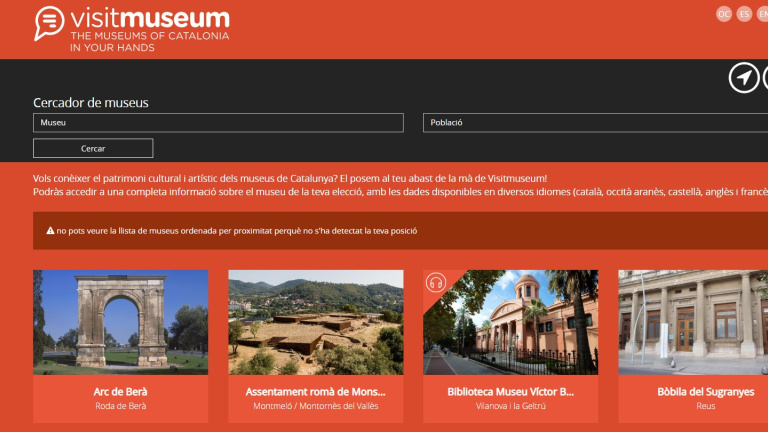
Task: Click Assentament romà de Mons... title
Action: [316, 392]
